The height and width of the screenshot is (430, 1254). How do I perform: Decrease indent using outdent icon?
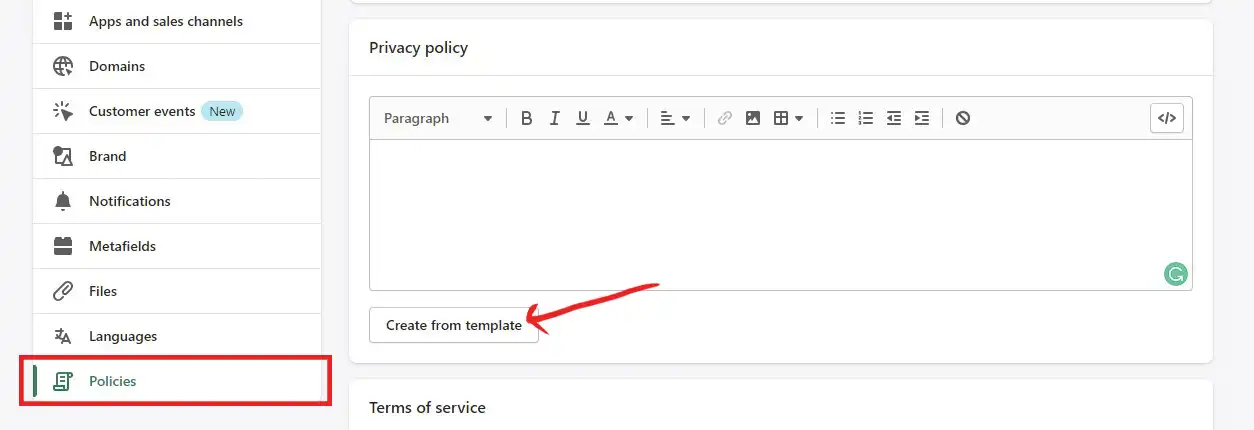pos(894,118)
